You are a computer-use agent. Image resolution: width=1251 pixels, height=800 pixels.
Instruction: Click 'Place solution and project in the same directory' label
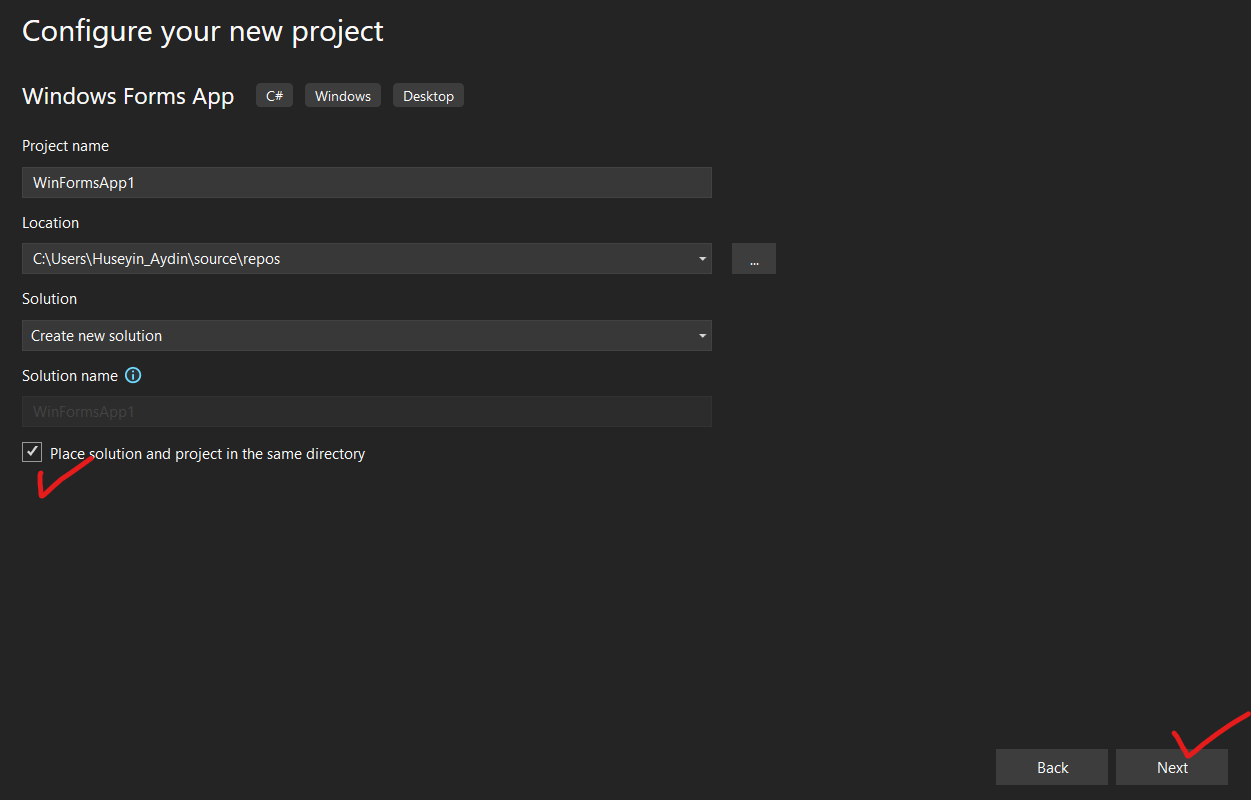pyautogui.click(x=207, y=454)
